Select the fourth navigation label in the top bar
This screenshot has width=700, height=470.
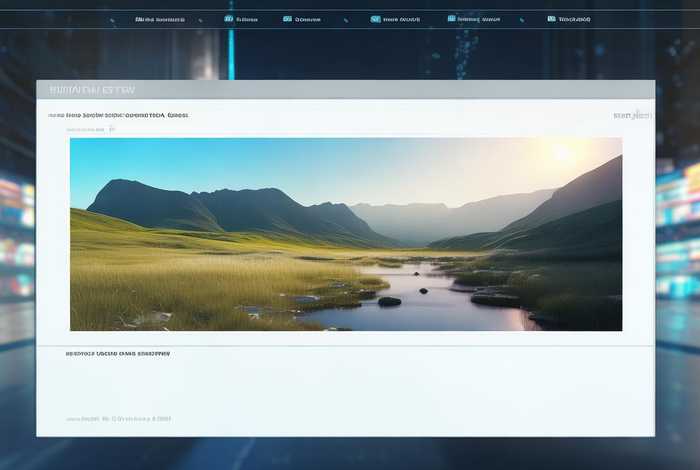401,20
